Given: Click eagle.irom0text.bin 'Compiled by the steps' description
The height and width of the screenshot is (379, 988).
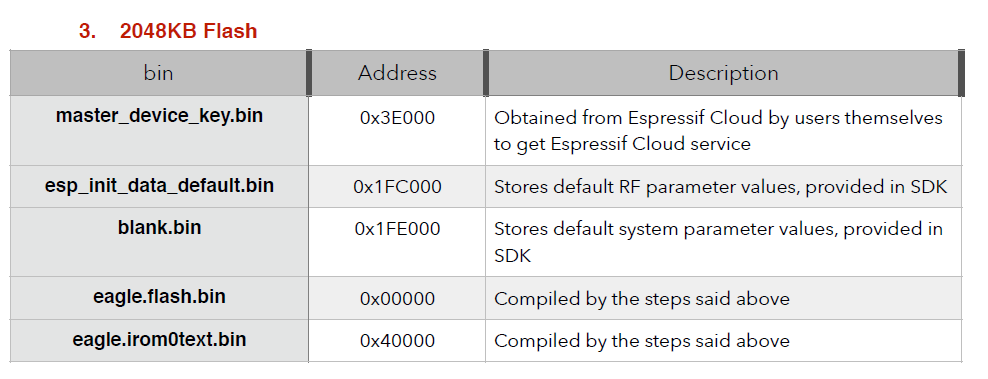Looking at the screenshot, I should pos(642,341).
